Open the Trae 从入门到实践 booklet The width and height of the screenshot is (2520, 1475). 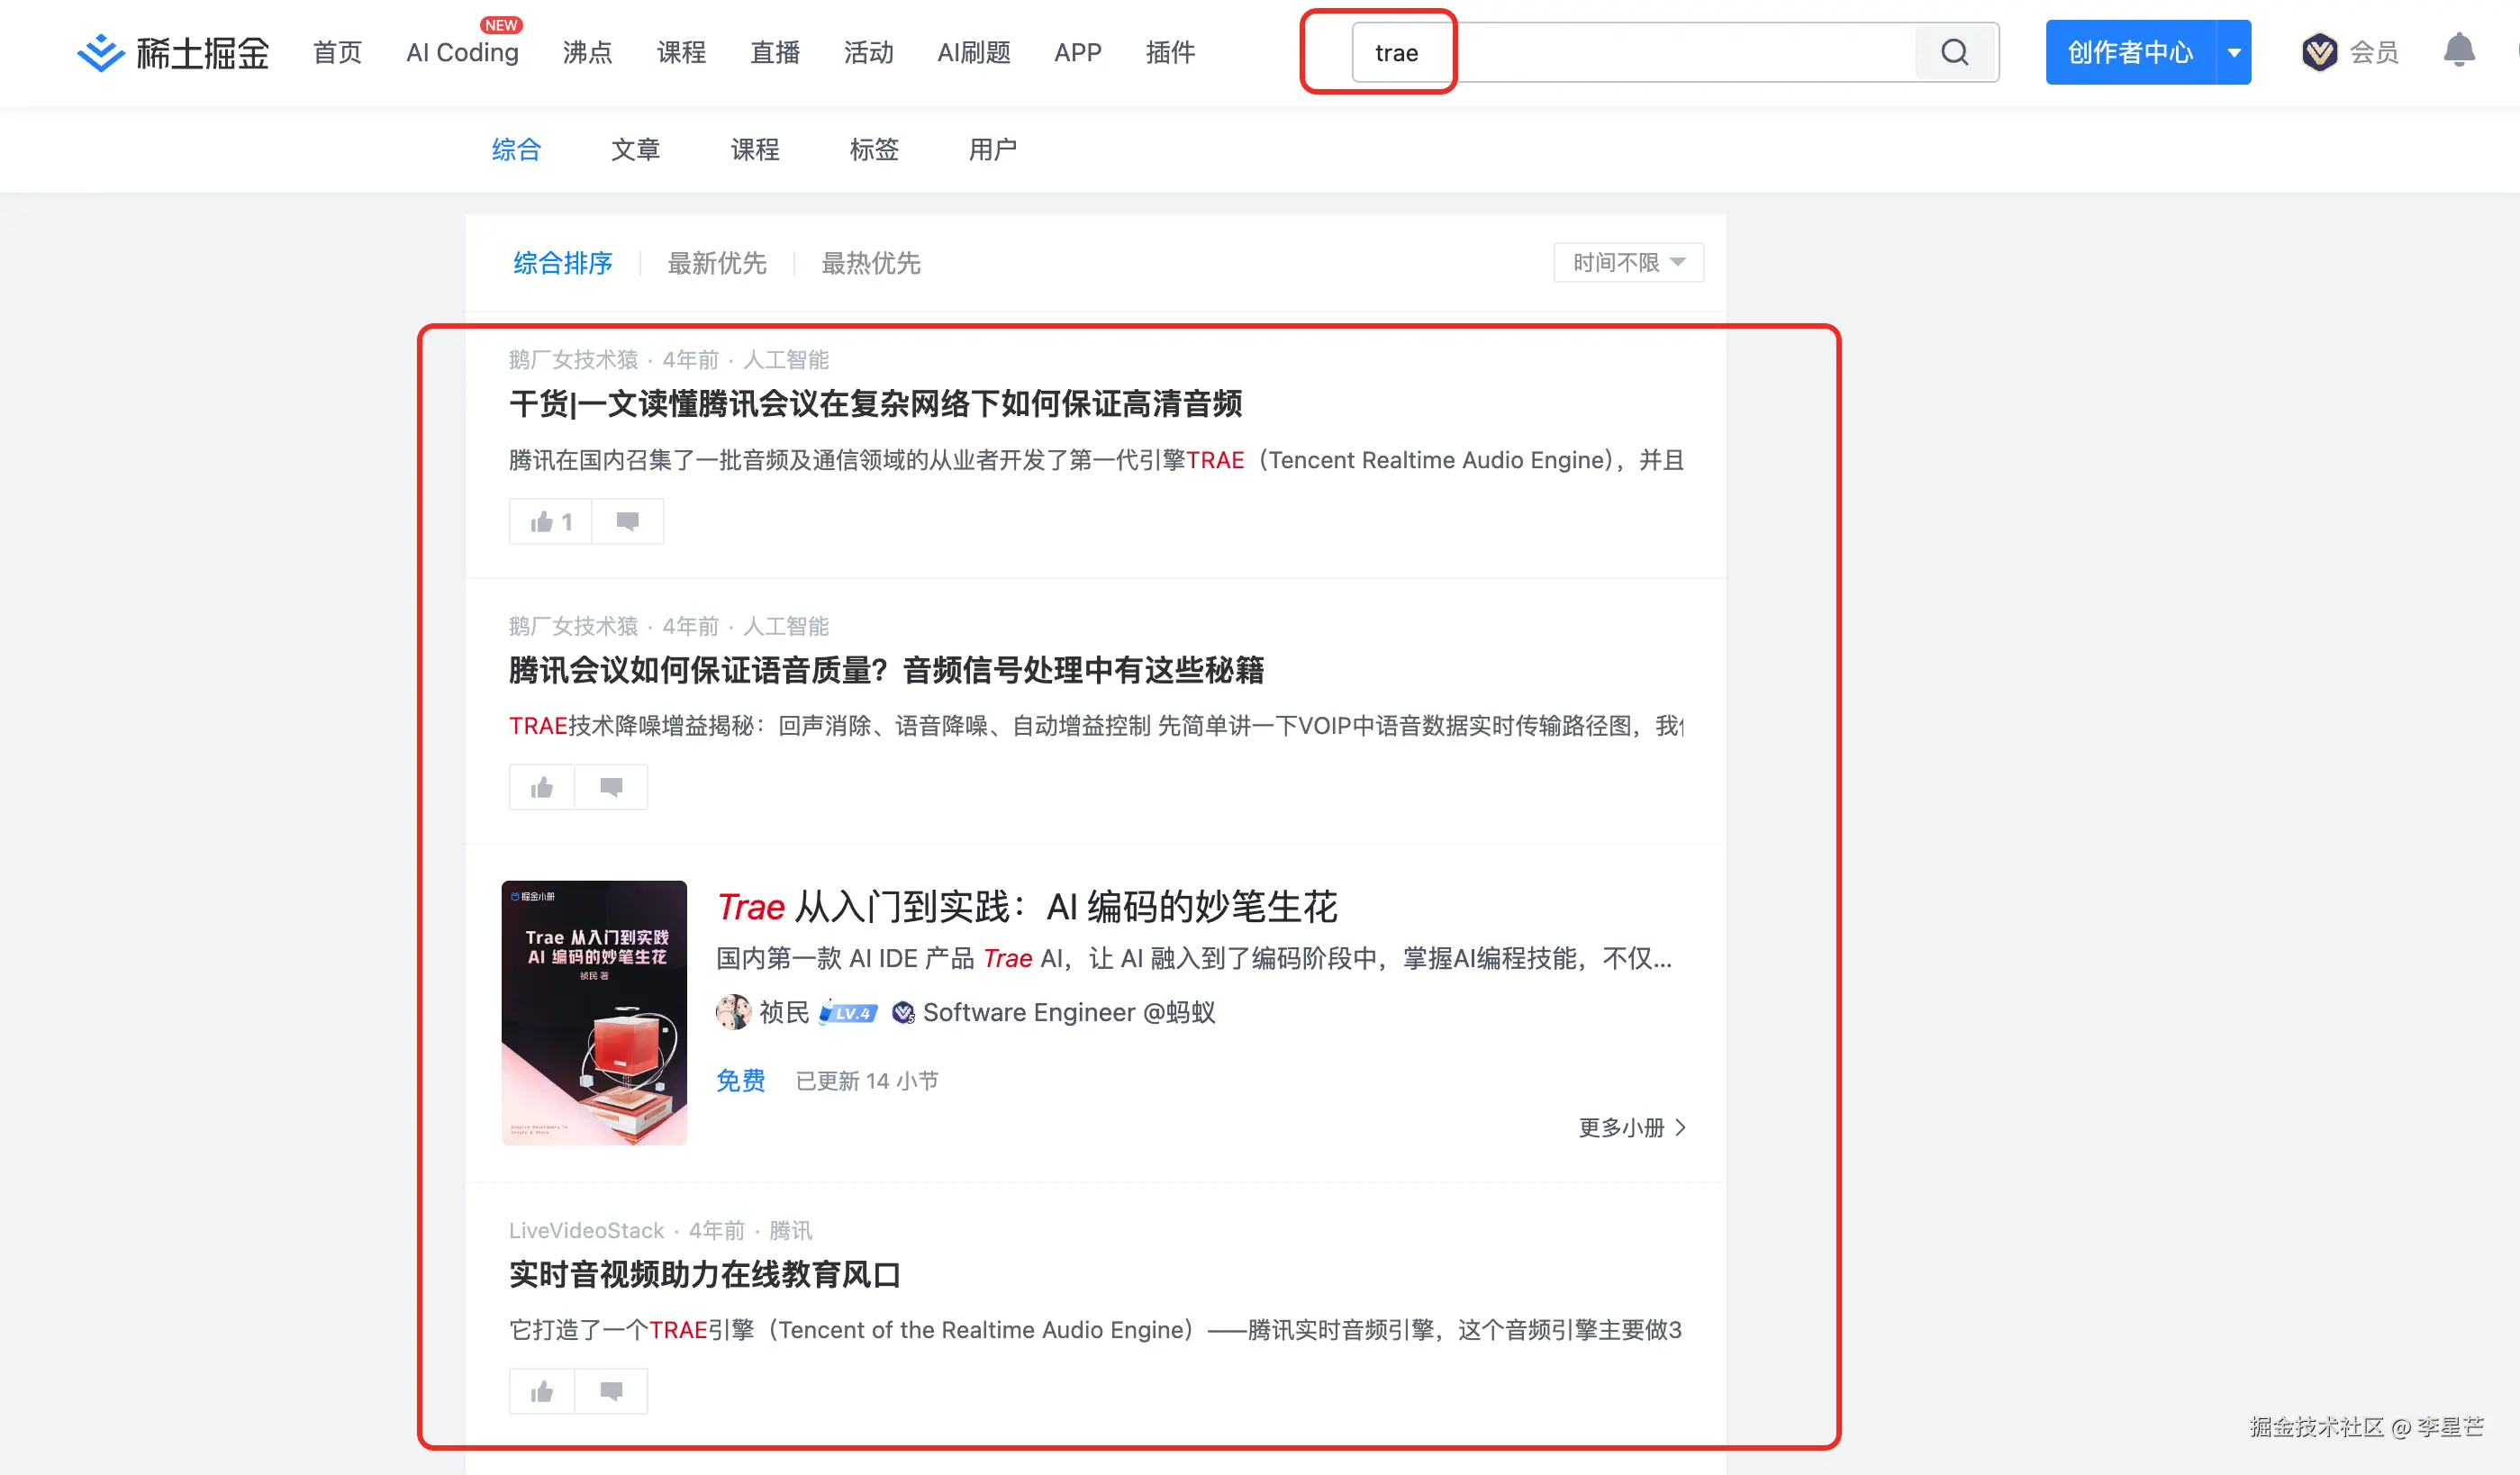(1027, 907)
